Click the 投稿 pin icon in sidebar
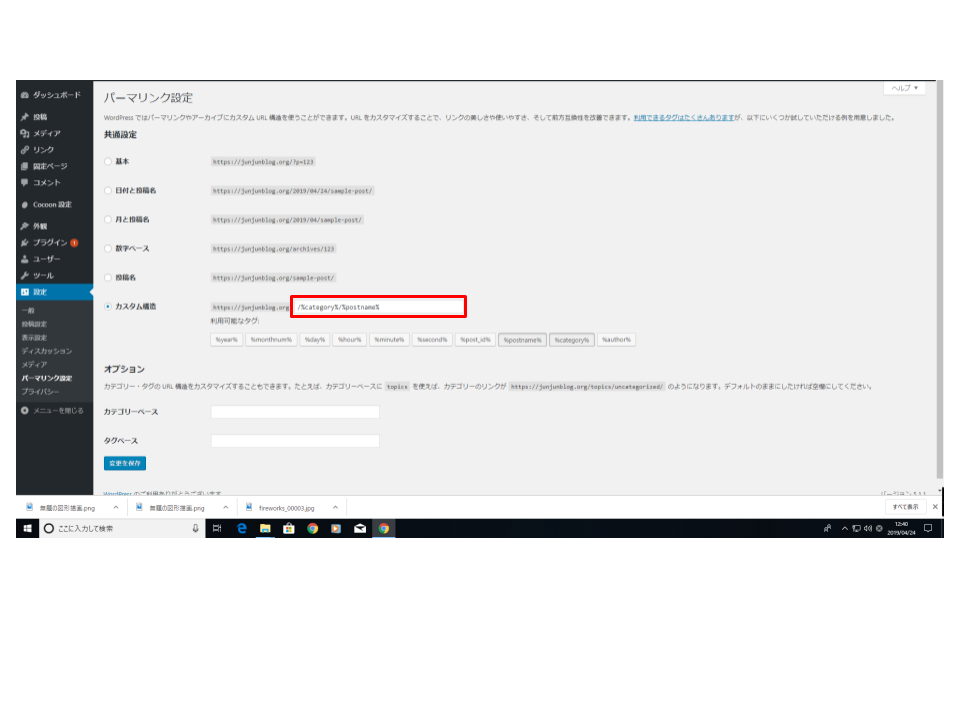The height and width of the screenshot is (720, 960). click(24, 117)
